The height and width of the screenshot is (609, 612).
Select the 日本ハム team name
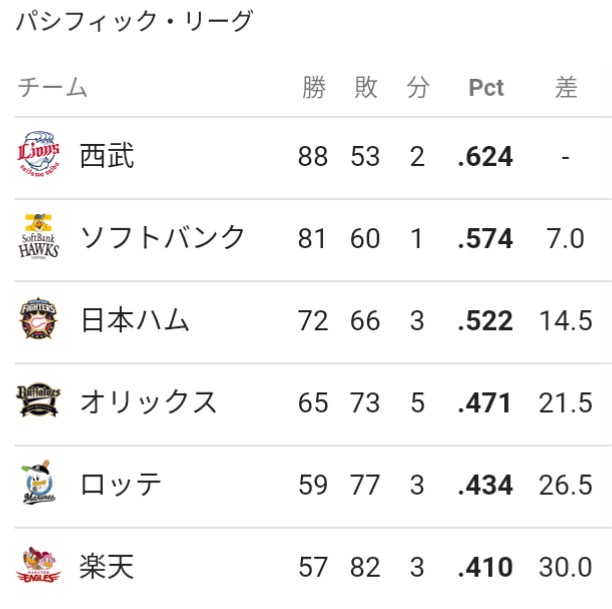point(135,320)
